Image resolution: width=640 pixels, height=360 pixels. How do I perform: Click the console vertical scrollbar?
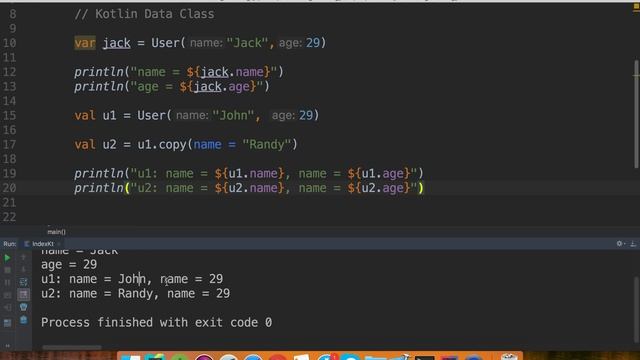636,310
